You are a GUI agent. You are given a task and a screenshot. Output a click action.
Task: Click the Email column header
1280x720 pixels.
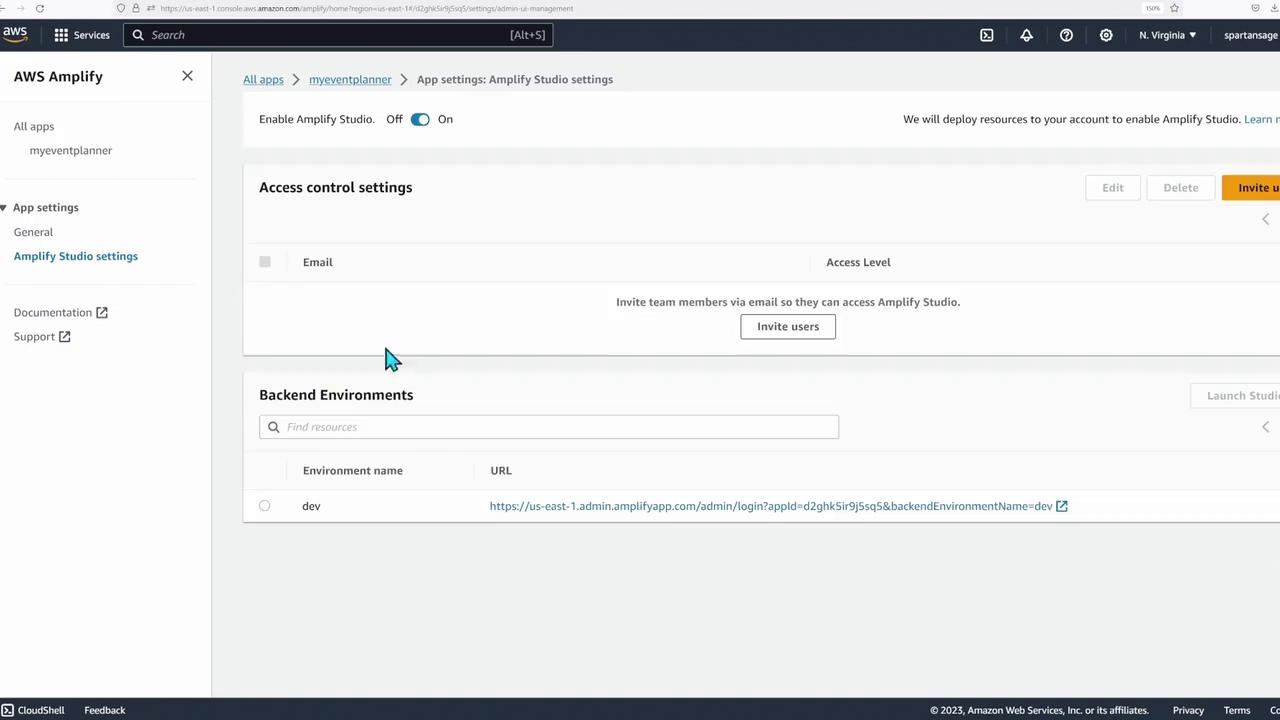point(318,262)
